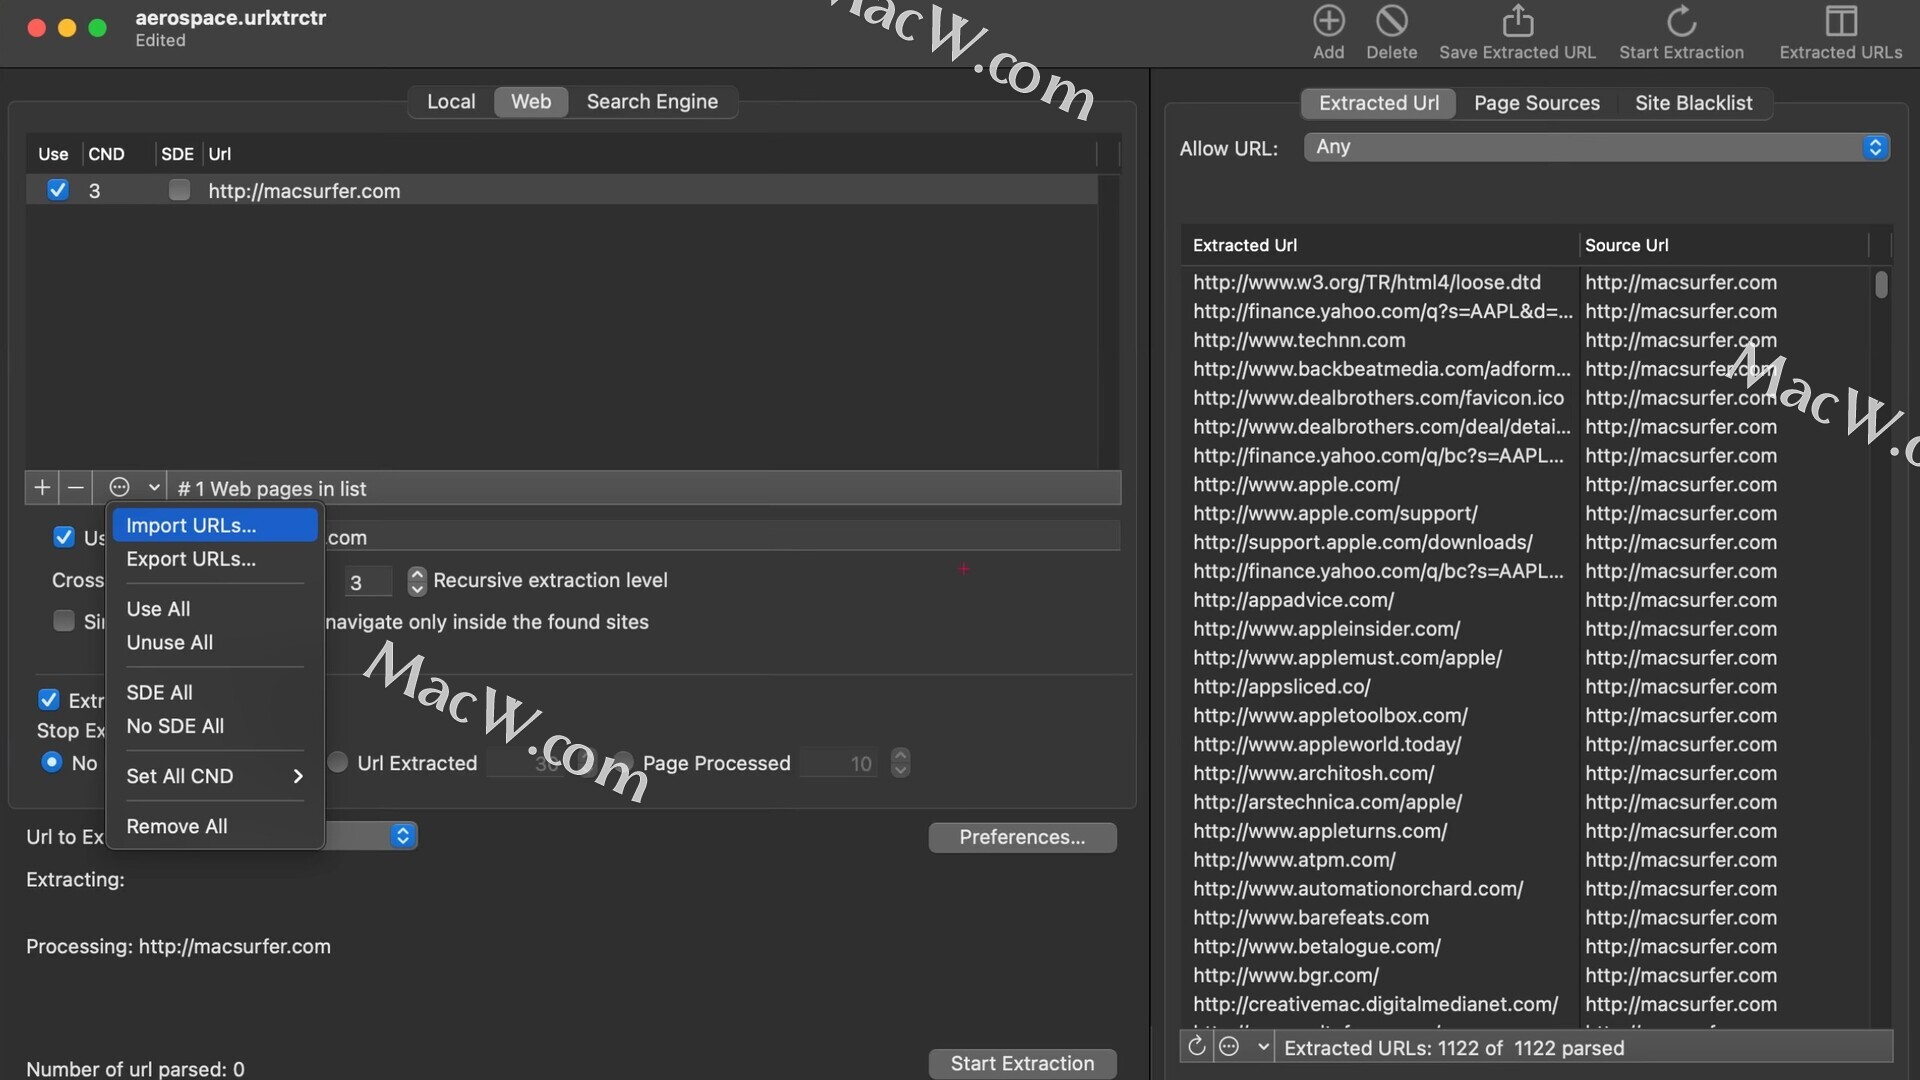
Task: Toggle the Extr checkbox above Stop Ex
Action: coord(48,700)
